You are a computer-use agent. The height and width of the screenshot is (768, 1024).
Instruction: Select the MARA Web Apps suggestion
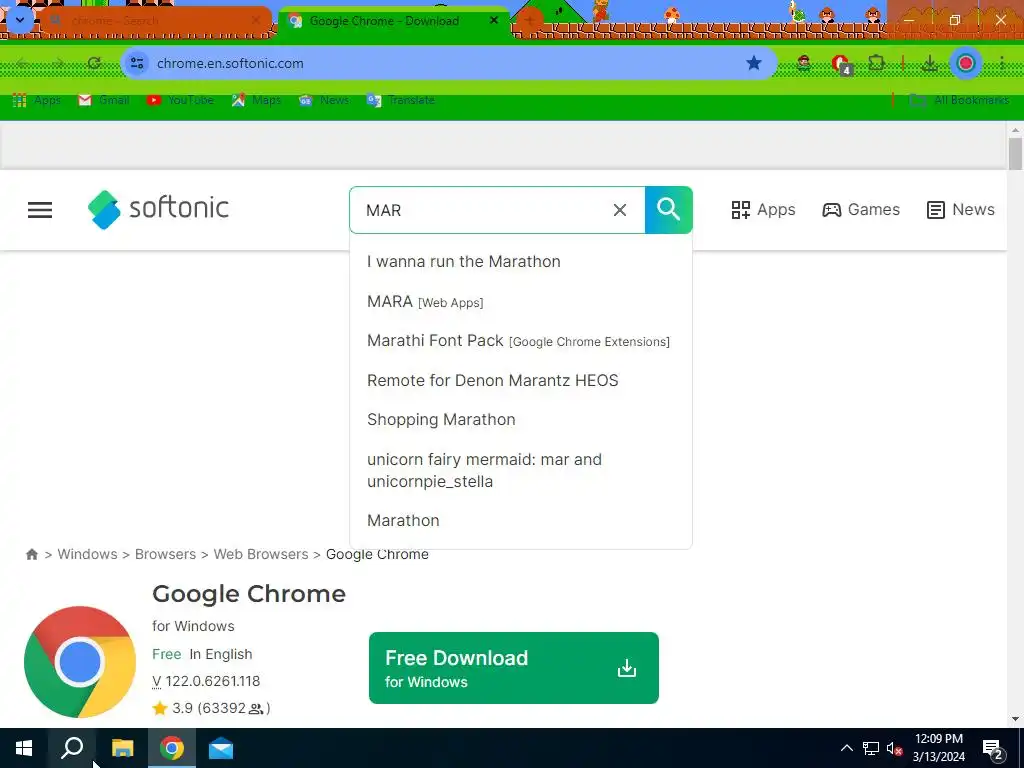425,302
